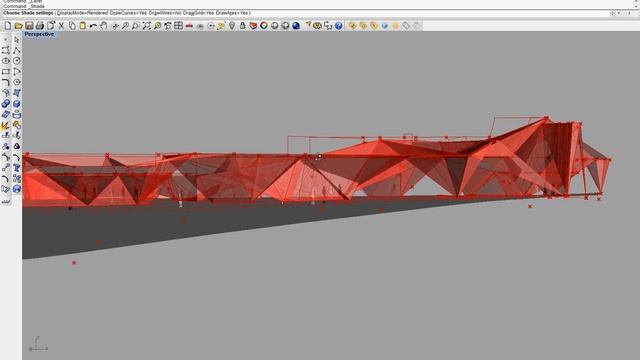Set view using the red car icon
Viewport: 640px width, 360px height.
(x=189, y=26)
